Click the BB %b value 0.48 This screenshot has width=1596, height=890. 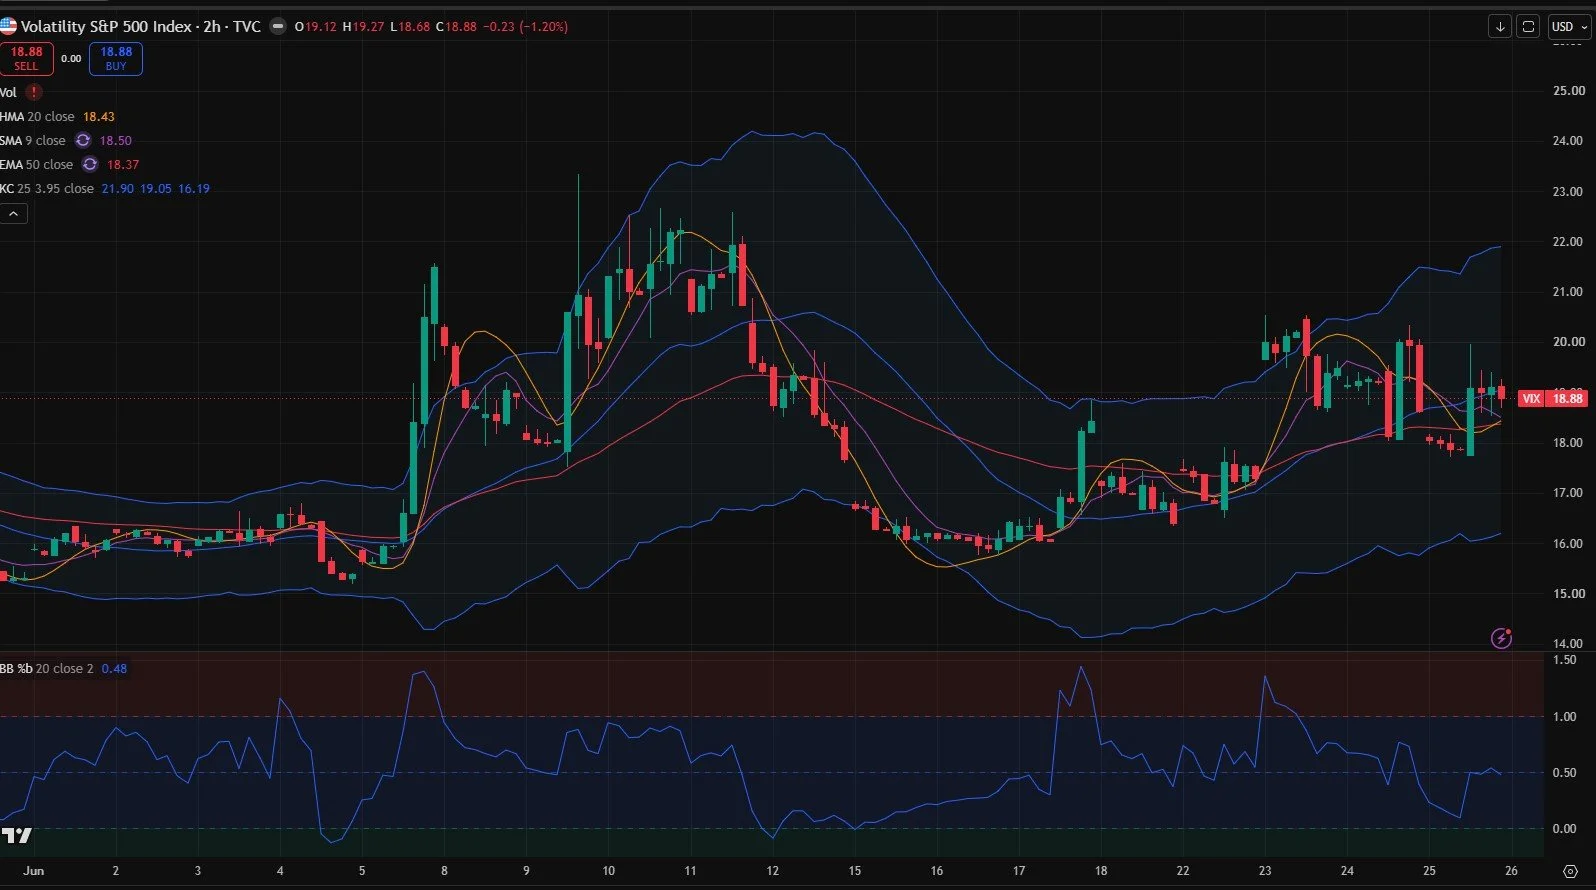115,669
